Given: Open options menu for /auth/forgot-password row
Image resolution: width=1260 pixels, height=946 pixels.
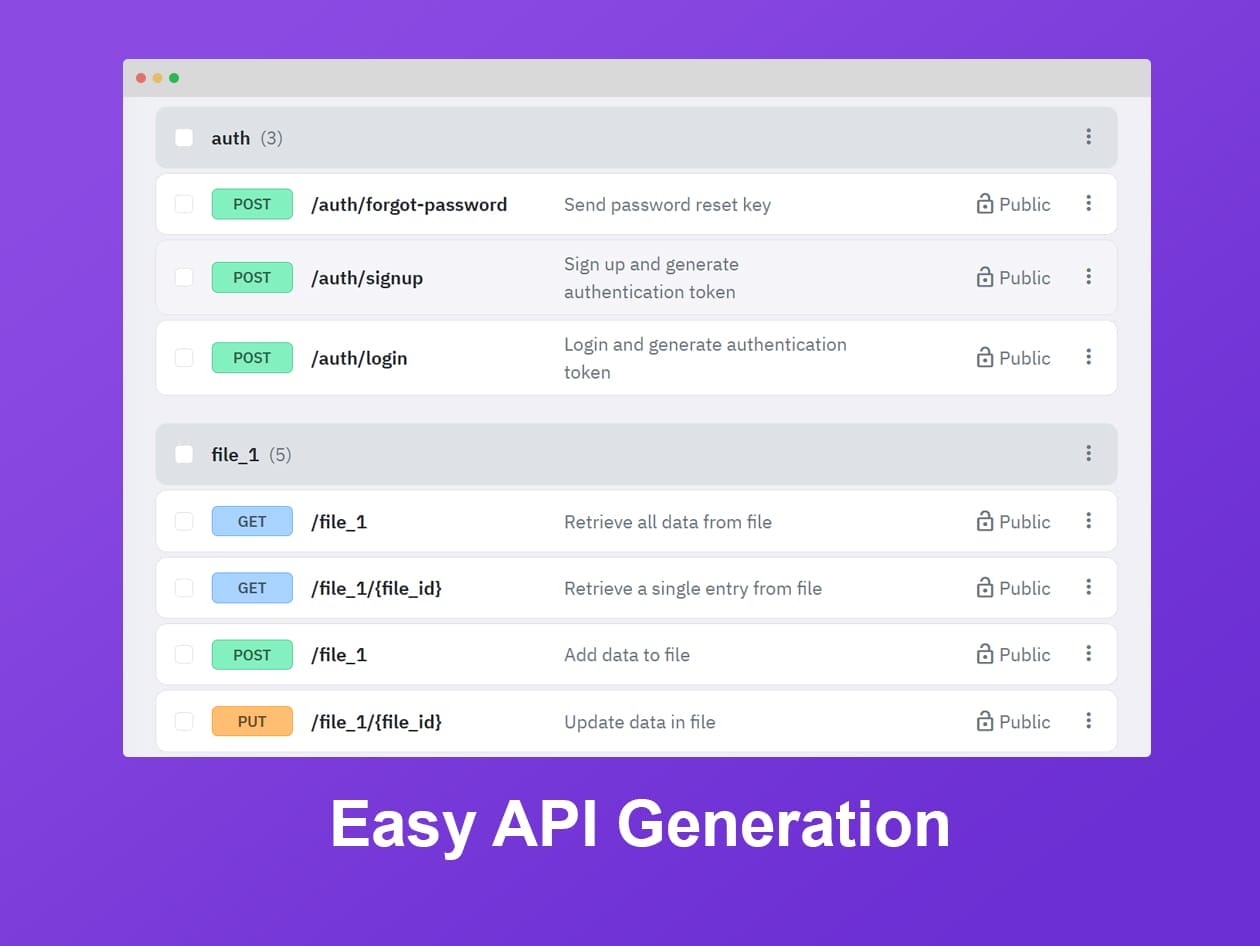Looking at the screenshot, I should (x=1088, y=204).
